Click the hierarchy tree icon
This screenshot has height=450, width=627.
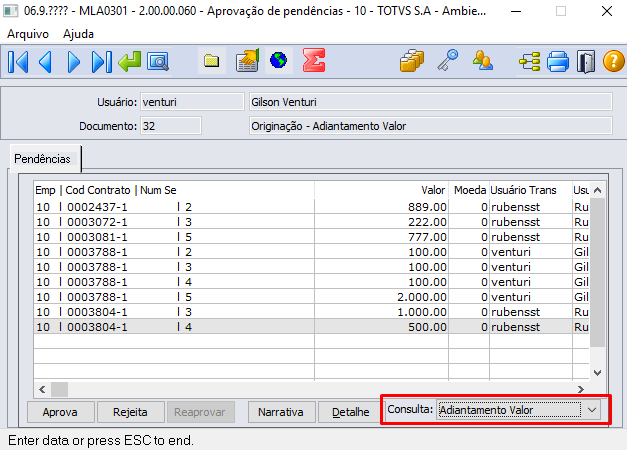pyautogui.click(x=530, y=62)
